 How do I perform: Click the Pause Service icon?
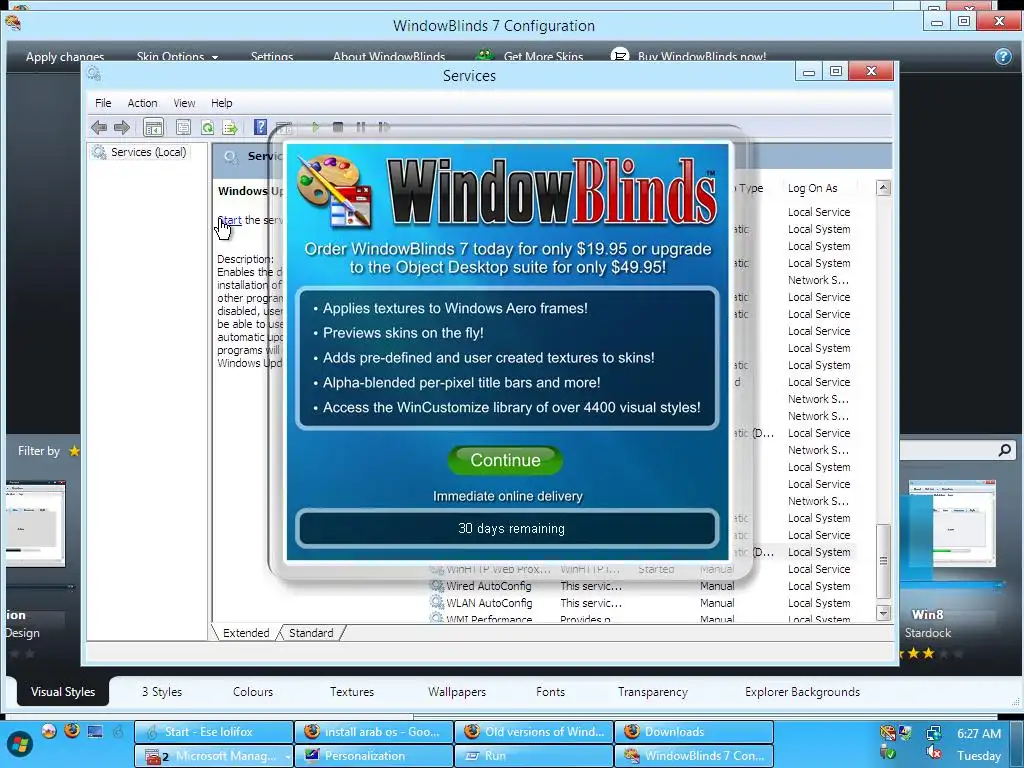pyautogui.click(x=360, y=127)
